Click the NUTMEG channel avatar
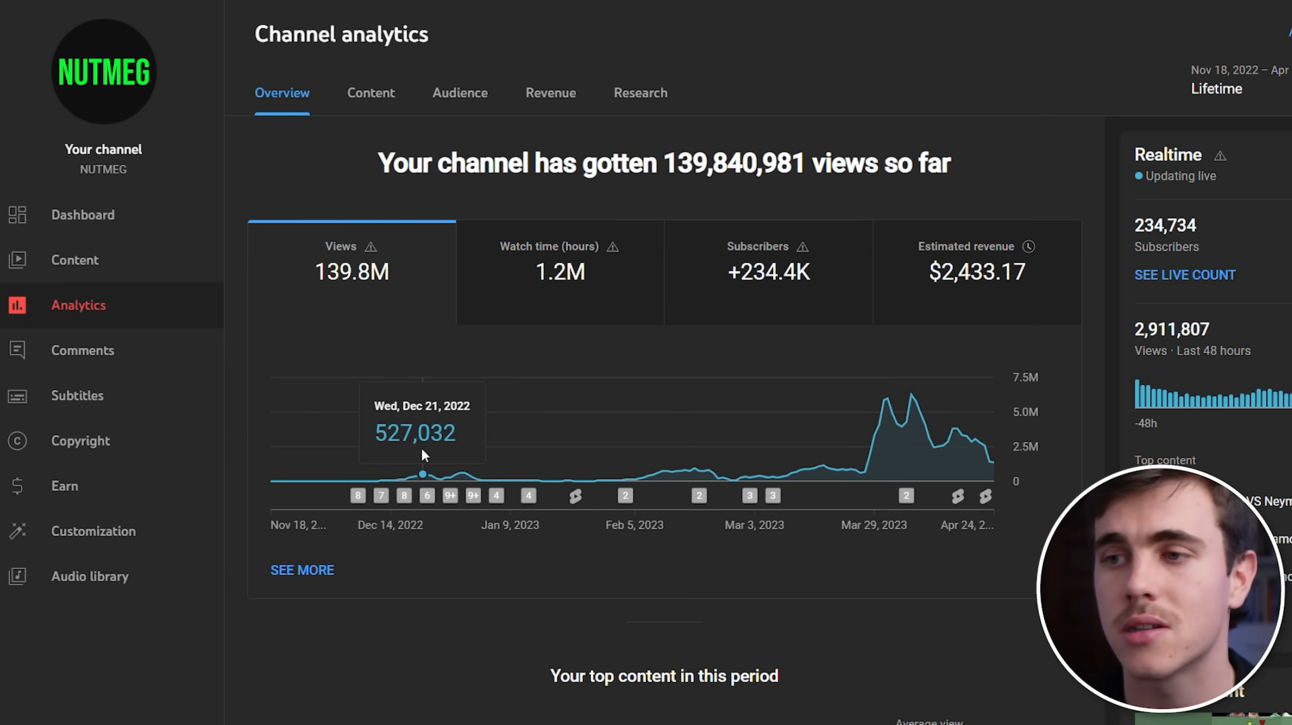 pos(103,72)
